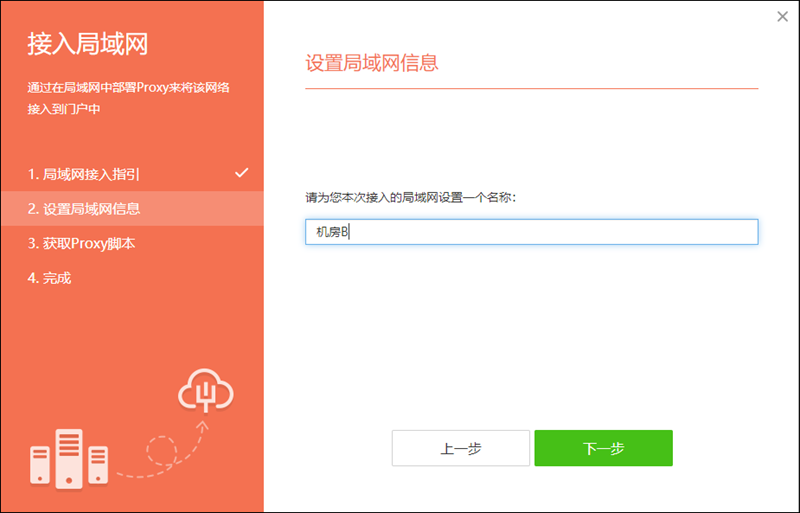Select step 2. 设置局域网信息 in sidebar

84,209
